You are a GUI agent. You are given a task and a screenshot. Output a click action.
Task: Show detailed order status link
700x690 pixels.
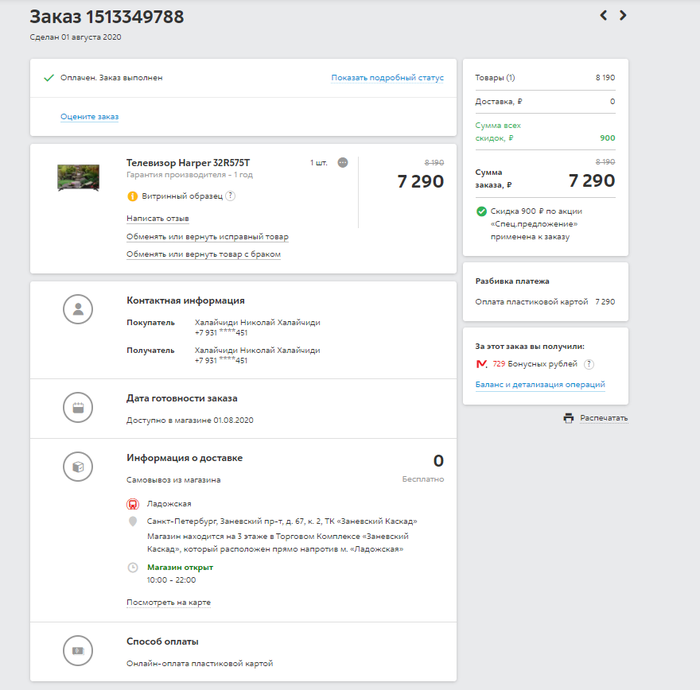point(388,78)
